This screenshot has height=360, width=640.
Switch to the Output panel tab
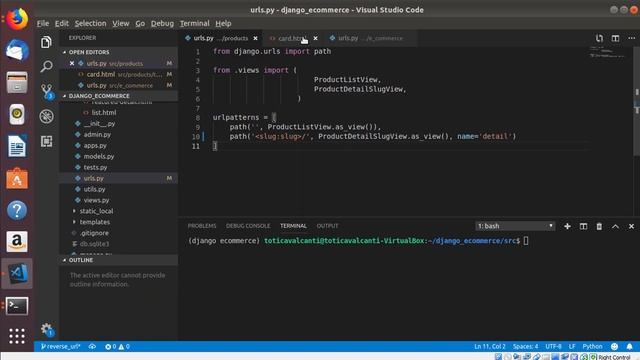pos(327,226)
